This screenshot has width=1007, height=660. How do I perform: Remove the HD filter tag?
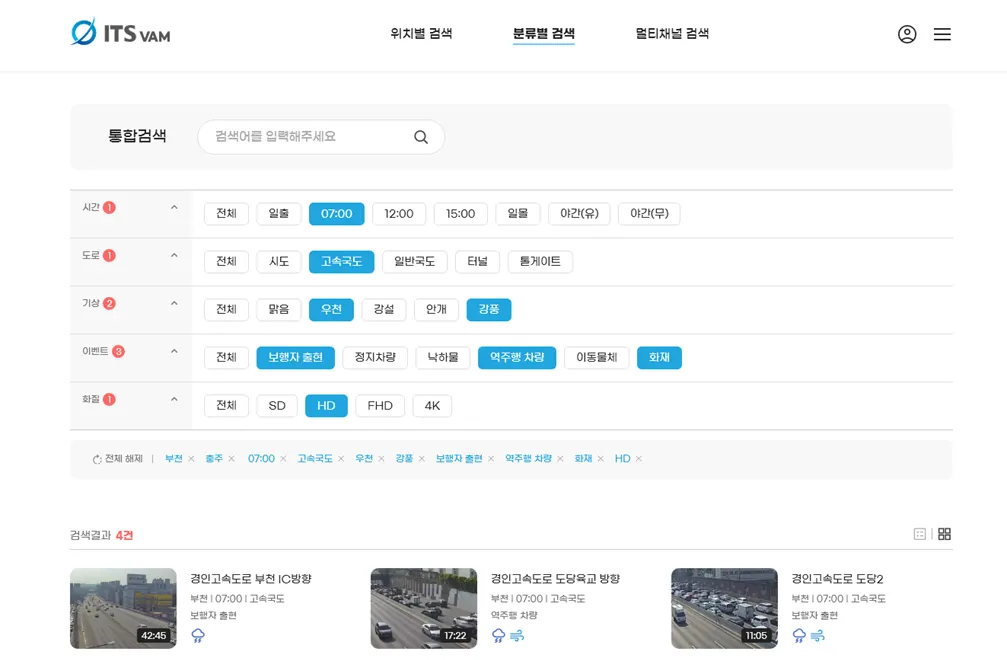[x=639, y=459]
